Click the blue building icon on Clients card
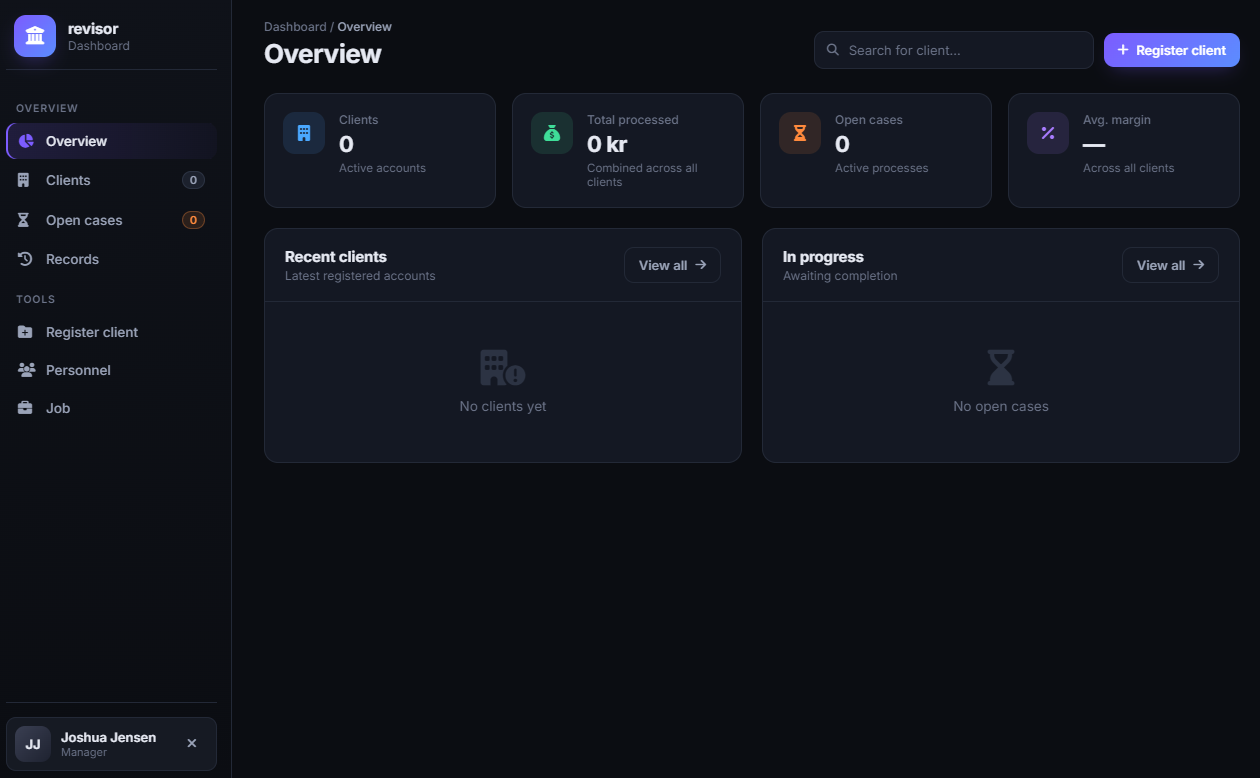Screen dimensions: 1260x778 (x=304, y=133)
